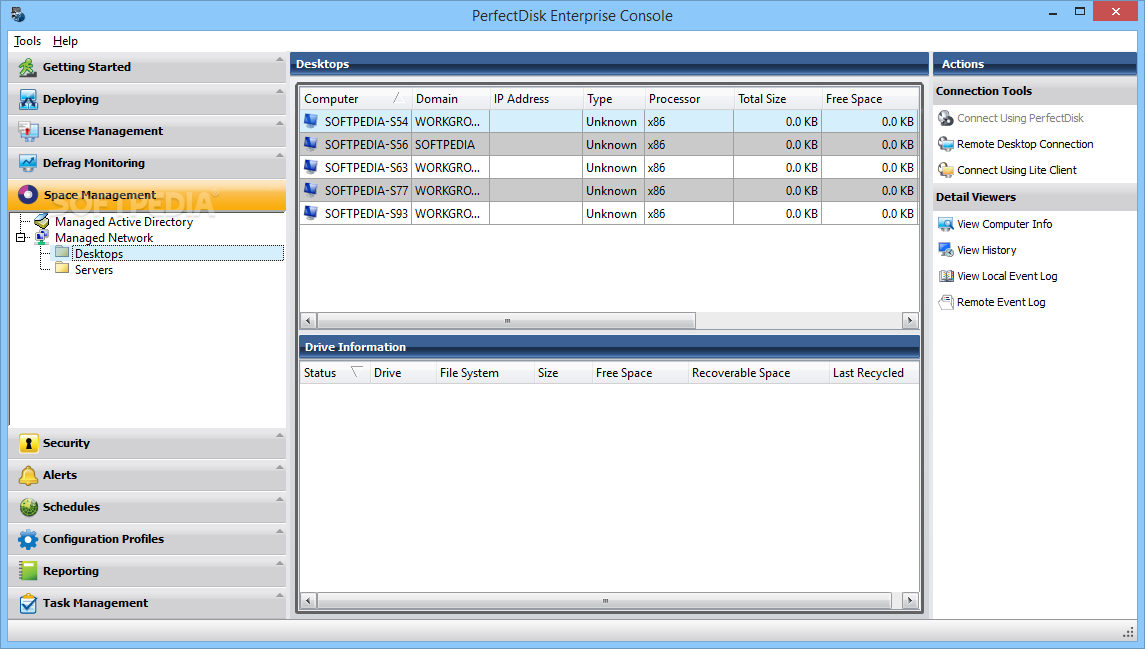Viewport: 1145px width, 649px height.
Task: Click the License Management icon
Action: tap(28, 131)
